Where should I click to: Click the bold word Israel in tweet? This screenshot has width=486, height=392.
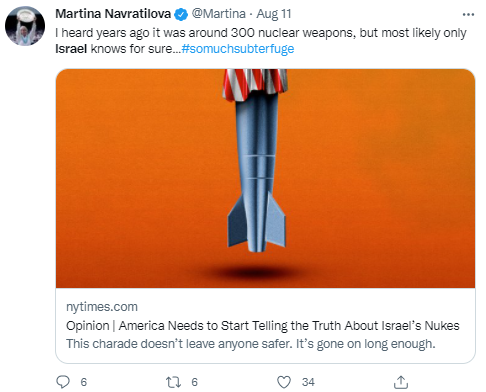[71, 49]
